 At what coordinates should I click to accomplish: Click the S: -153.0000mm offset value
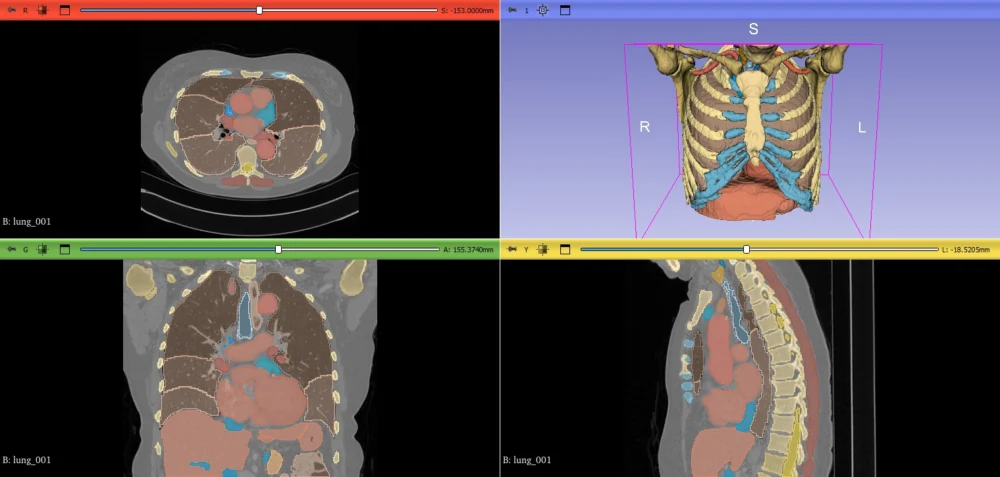[467, 10]
